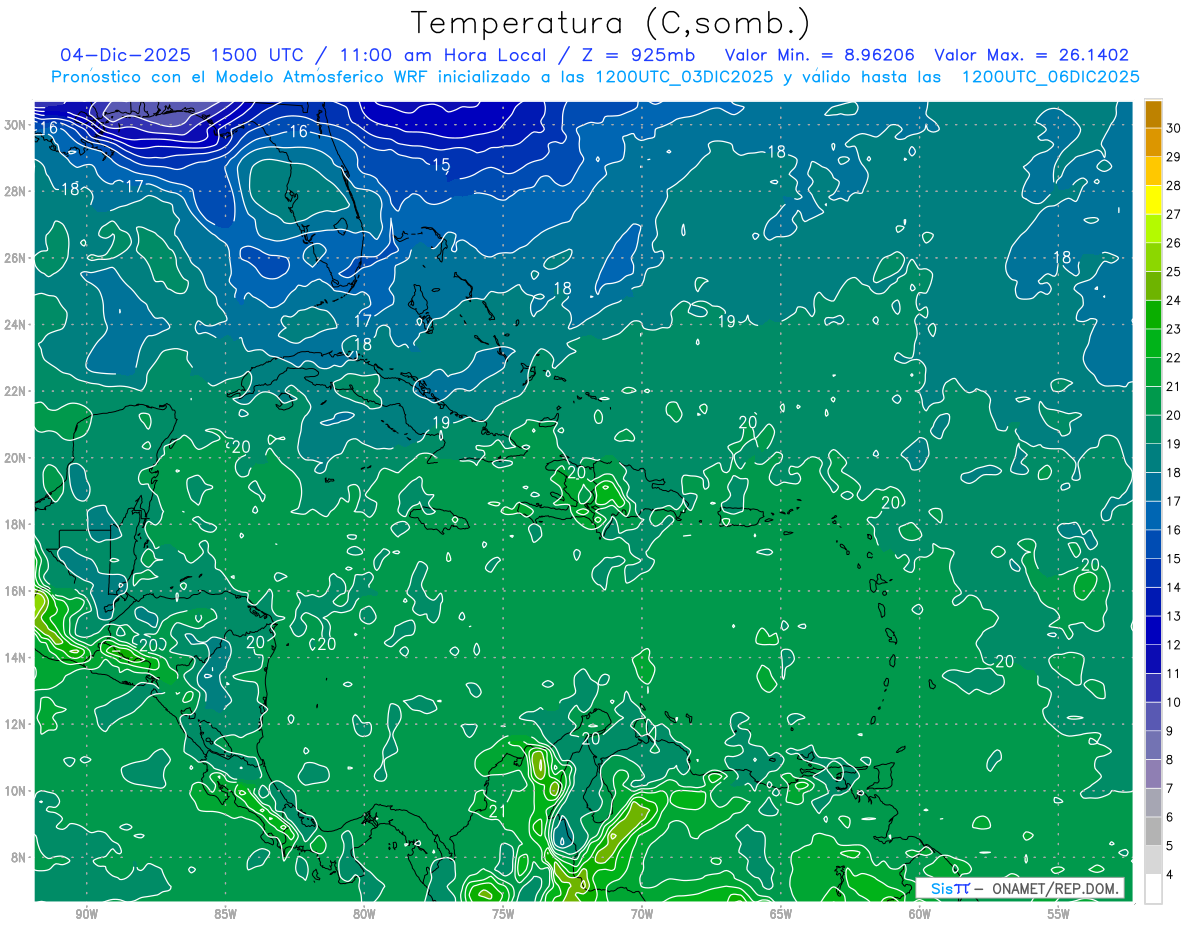Click the '26N' latitude axis label
The width and height of the screenshot is (1200, 927).
pyautogui.click(x=15, y=258)
